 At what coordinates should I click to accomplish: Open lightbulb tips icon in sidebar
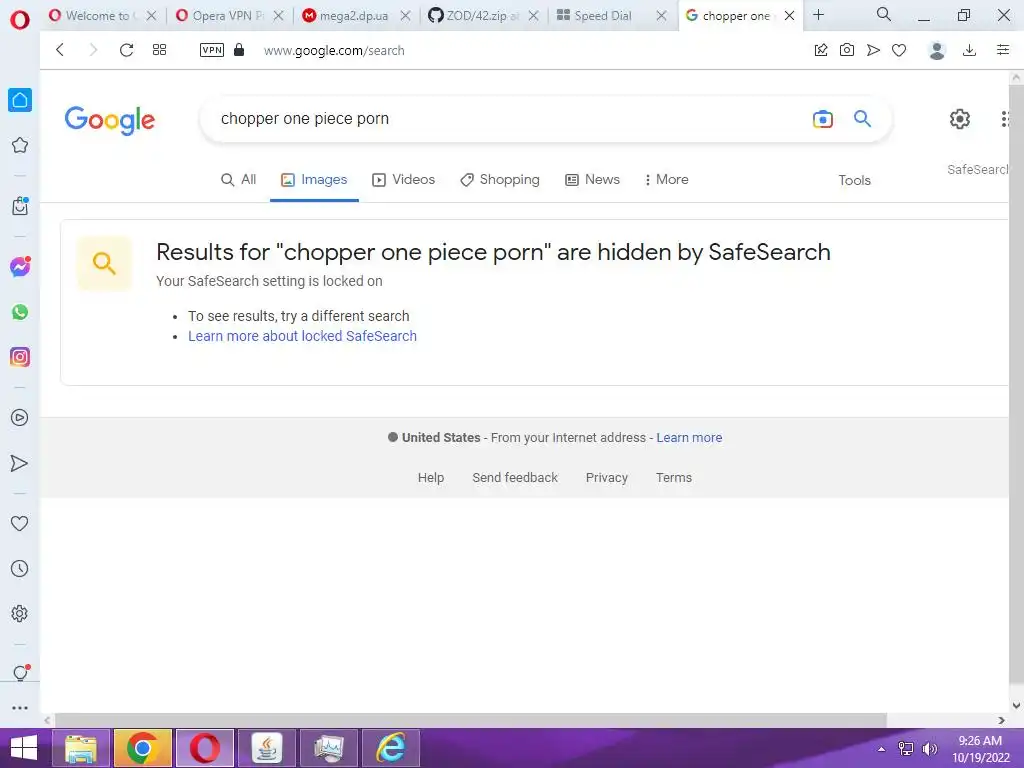(x=20, y=673)
